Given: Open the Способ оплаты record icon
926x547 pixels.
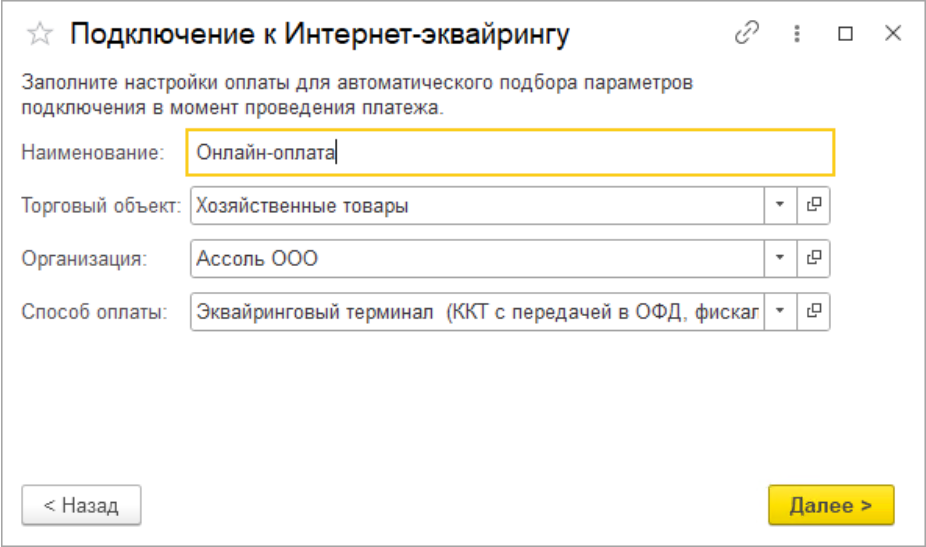Looking at the screenshot, I should [x=814, y=311].
